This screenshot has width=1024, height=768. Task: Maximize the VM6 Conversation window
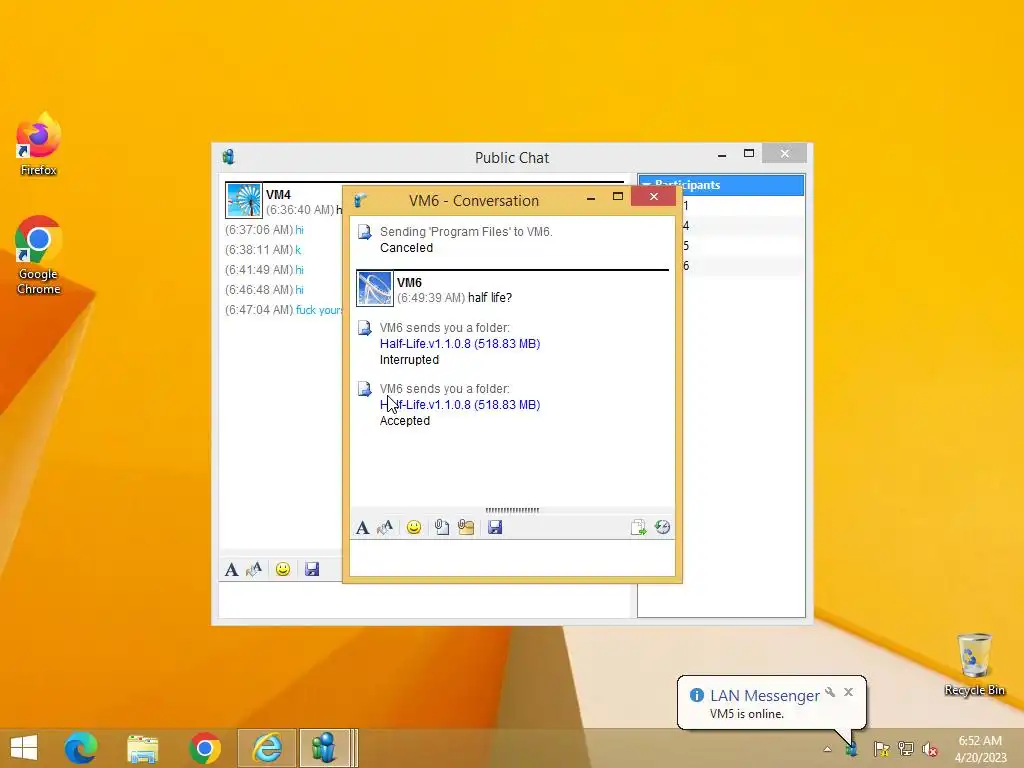tap(618, 197)
